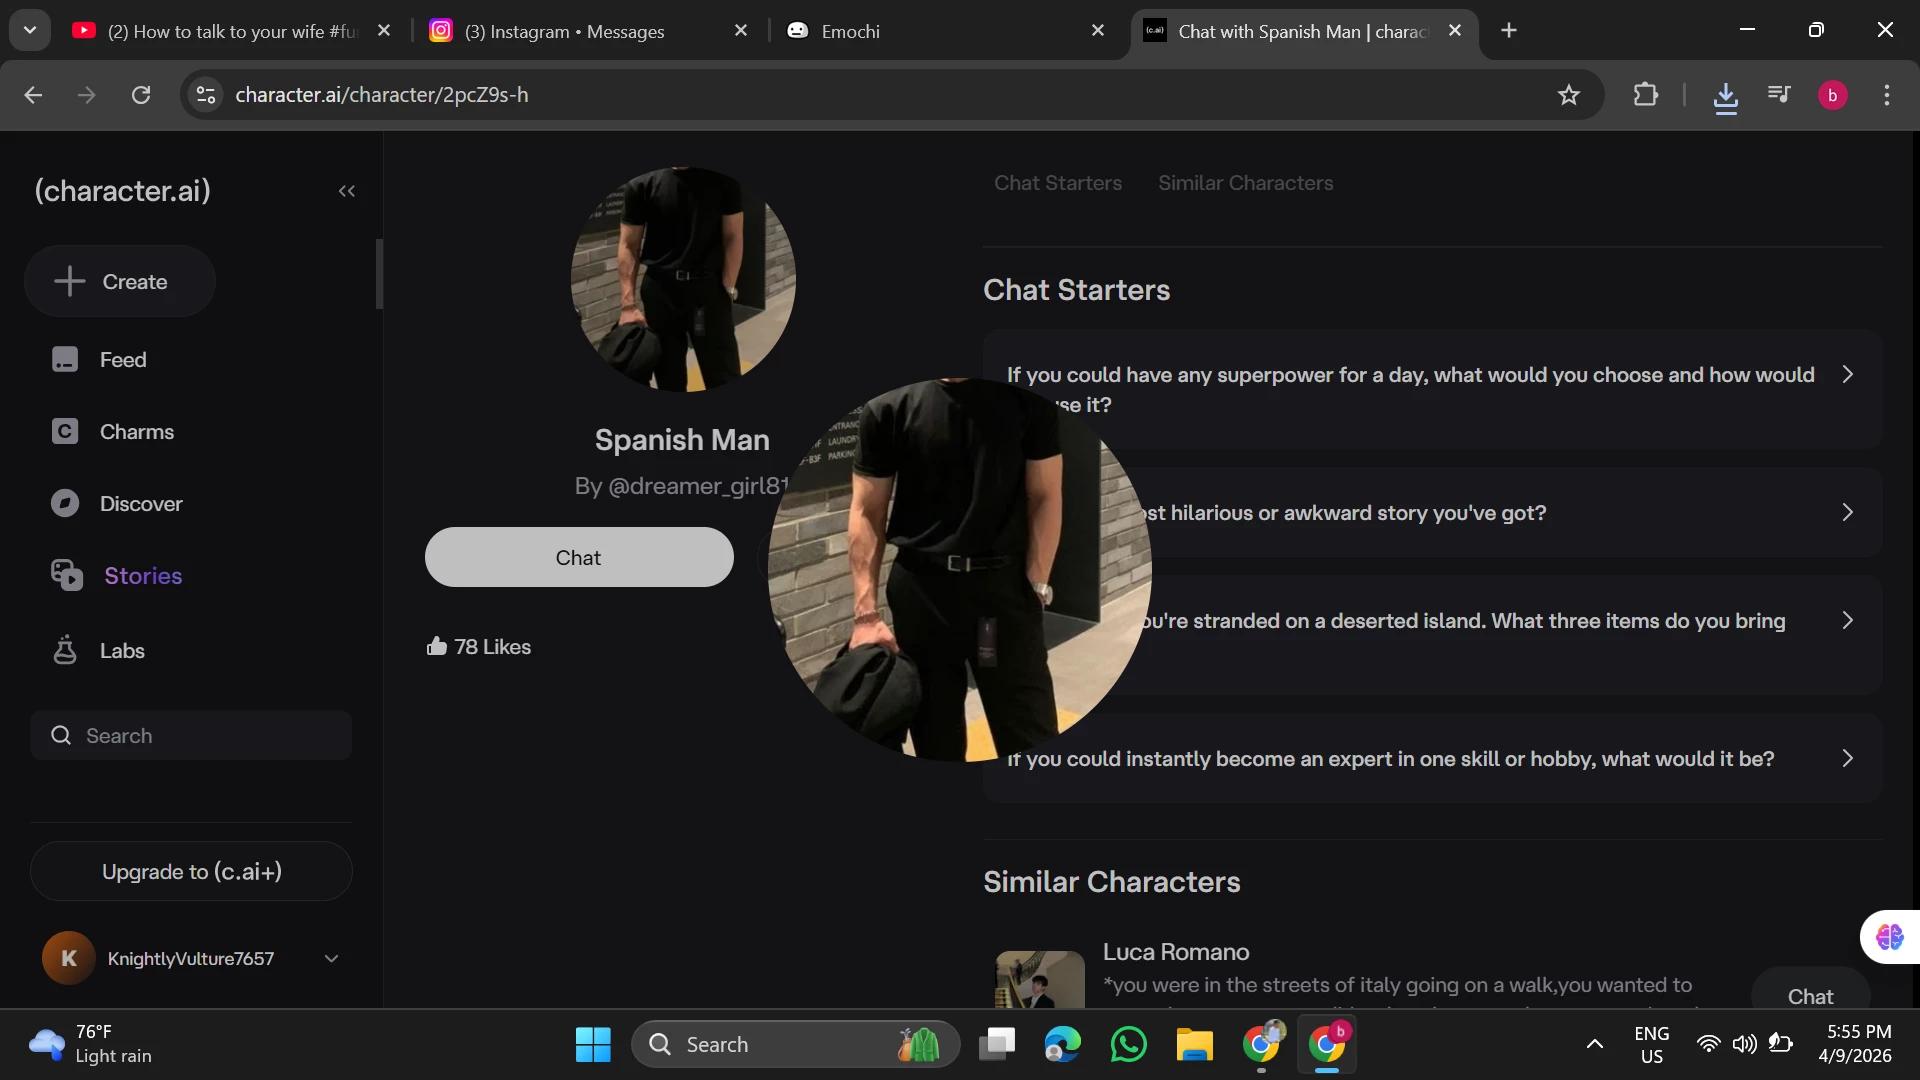This screenshot has width=1920, height=1080.
Task: Create a new character with Create button
Action: coord(120,282)
